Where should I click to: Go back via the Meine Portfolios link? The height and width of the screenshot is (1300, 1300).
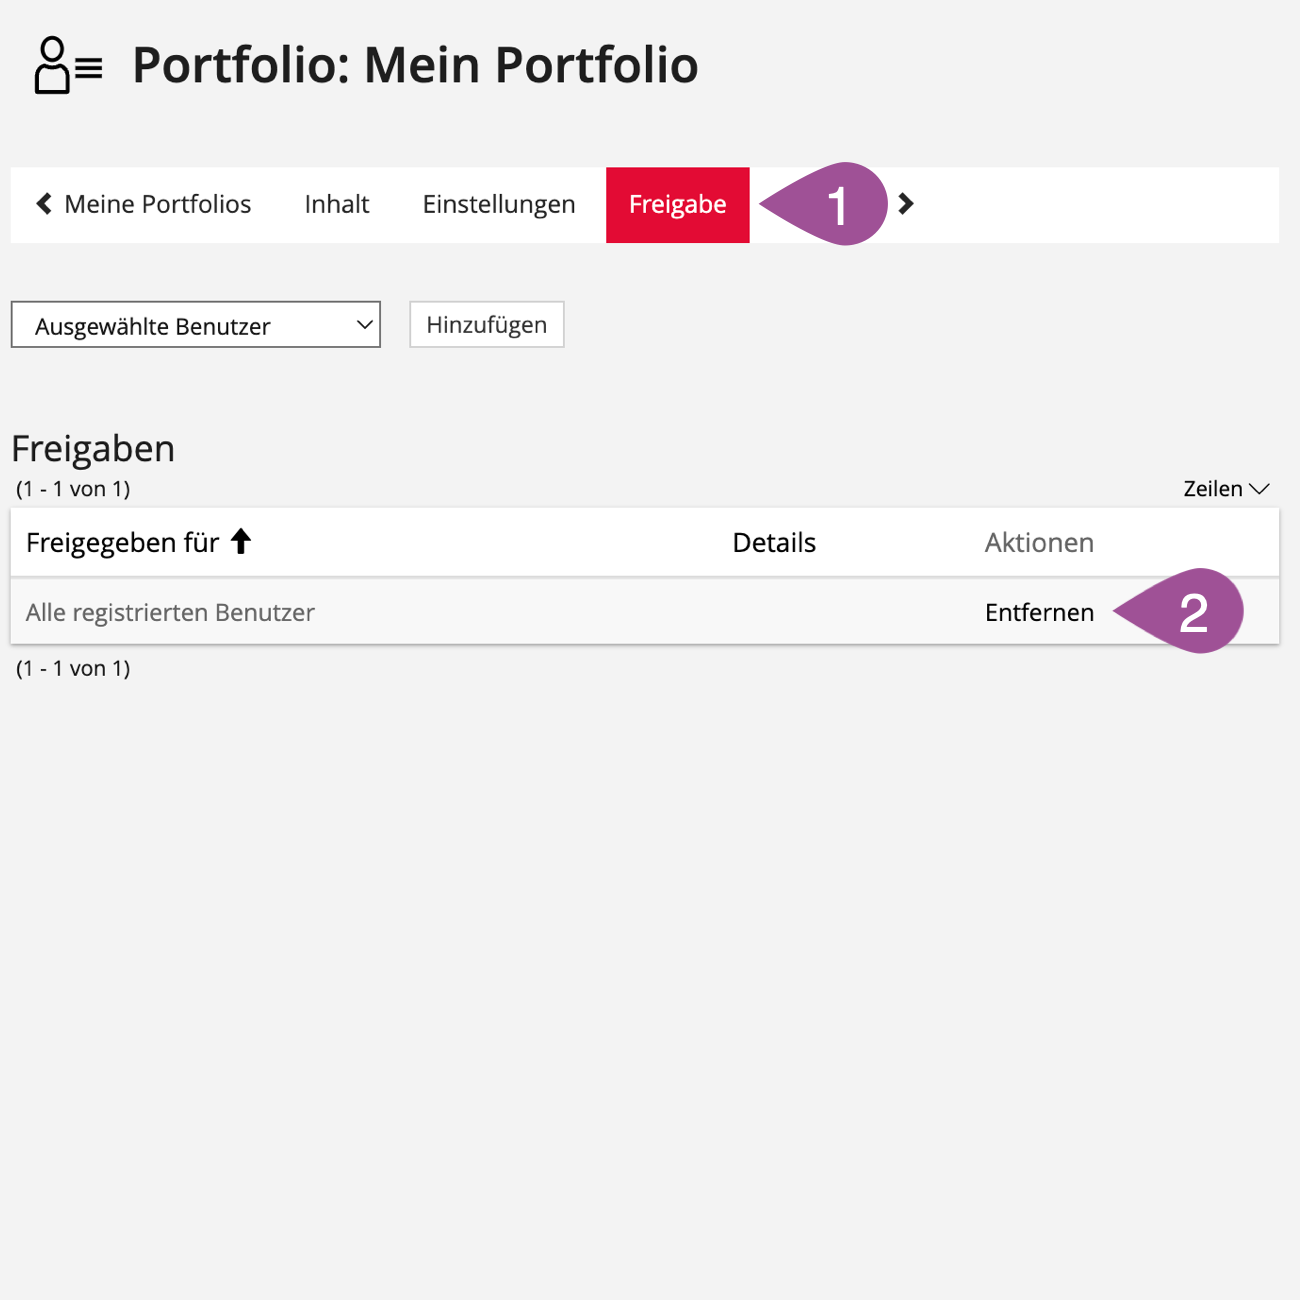[157, 204]
